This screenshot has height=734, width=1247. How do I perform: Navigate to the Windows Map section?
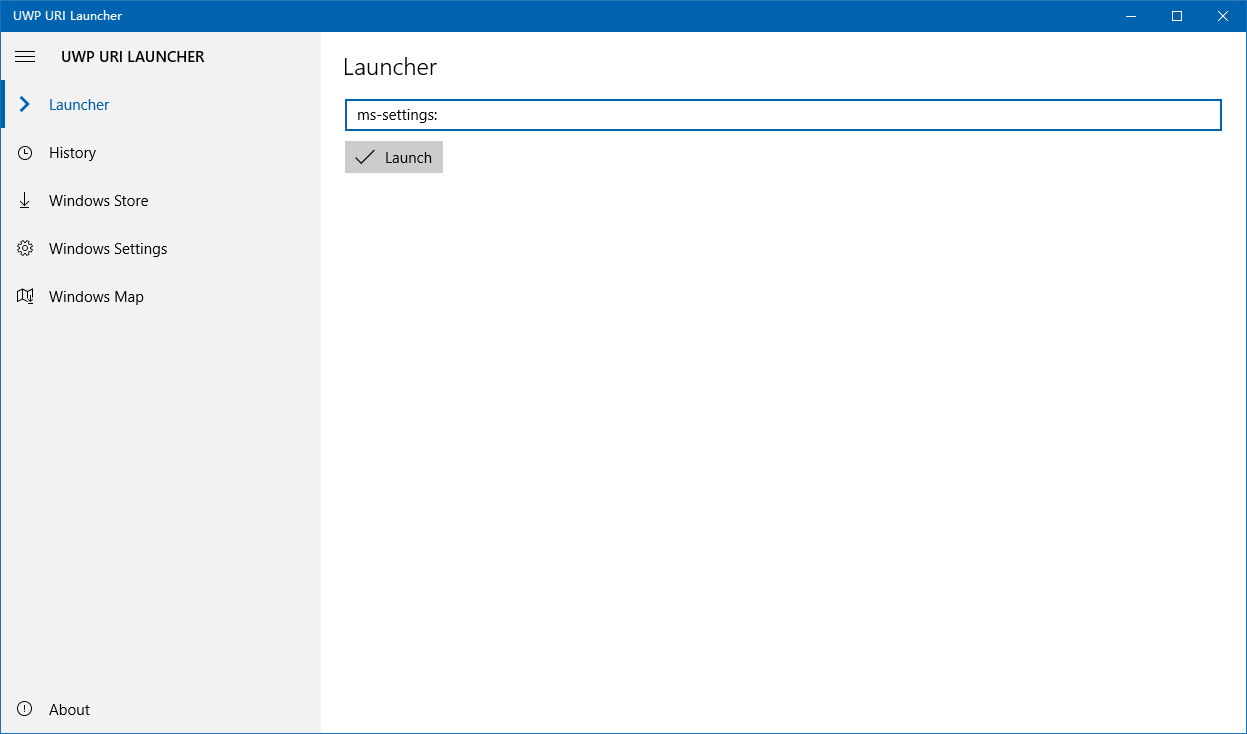[95, 296]
